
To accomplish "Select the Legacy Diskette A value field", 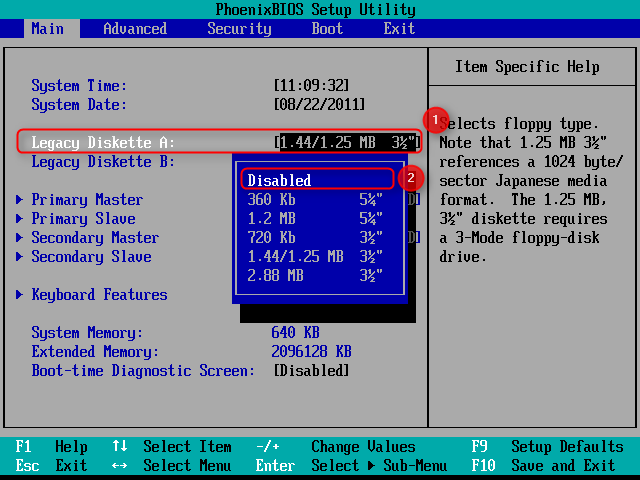I will pos(347,142).
